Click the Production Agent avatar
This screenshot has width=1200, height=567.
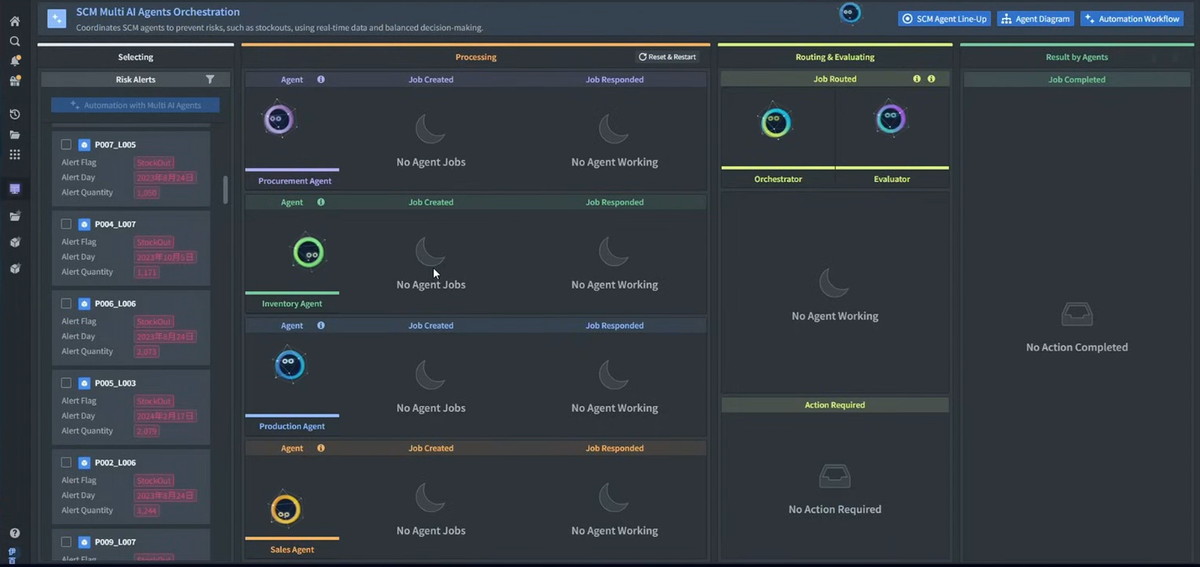[x=289, y=364]
